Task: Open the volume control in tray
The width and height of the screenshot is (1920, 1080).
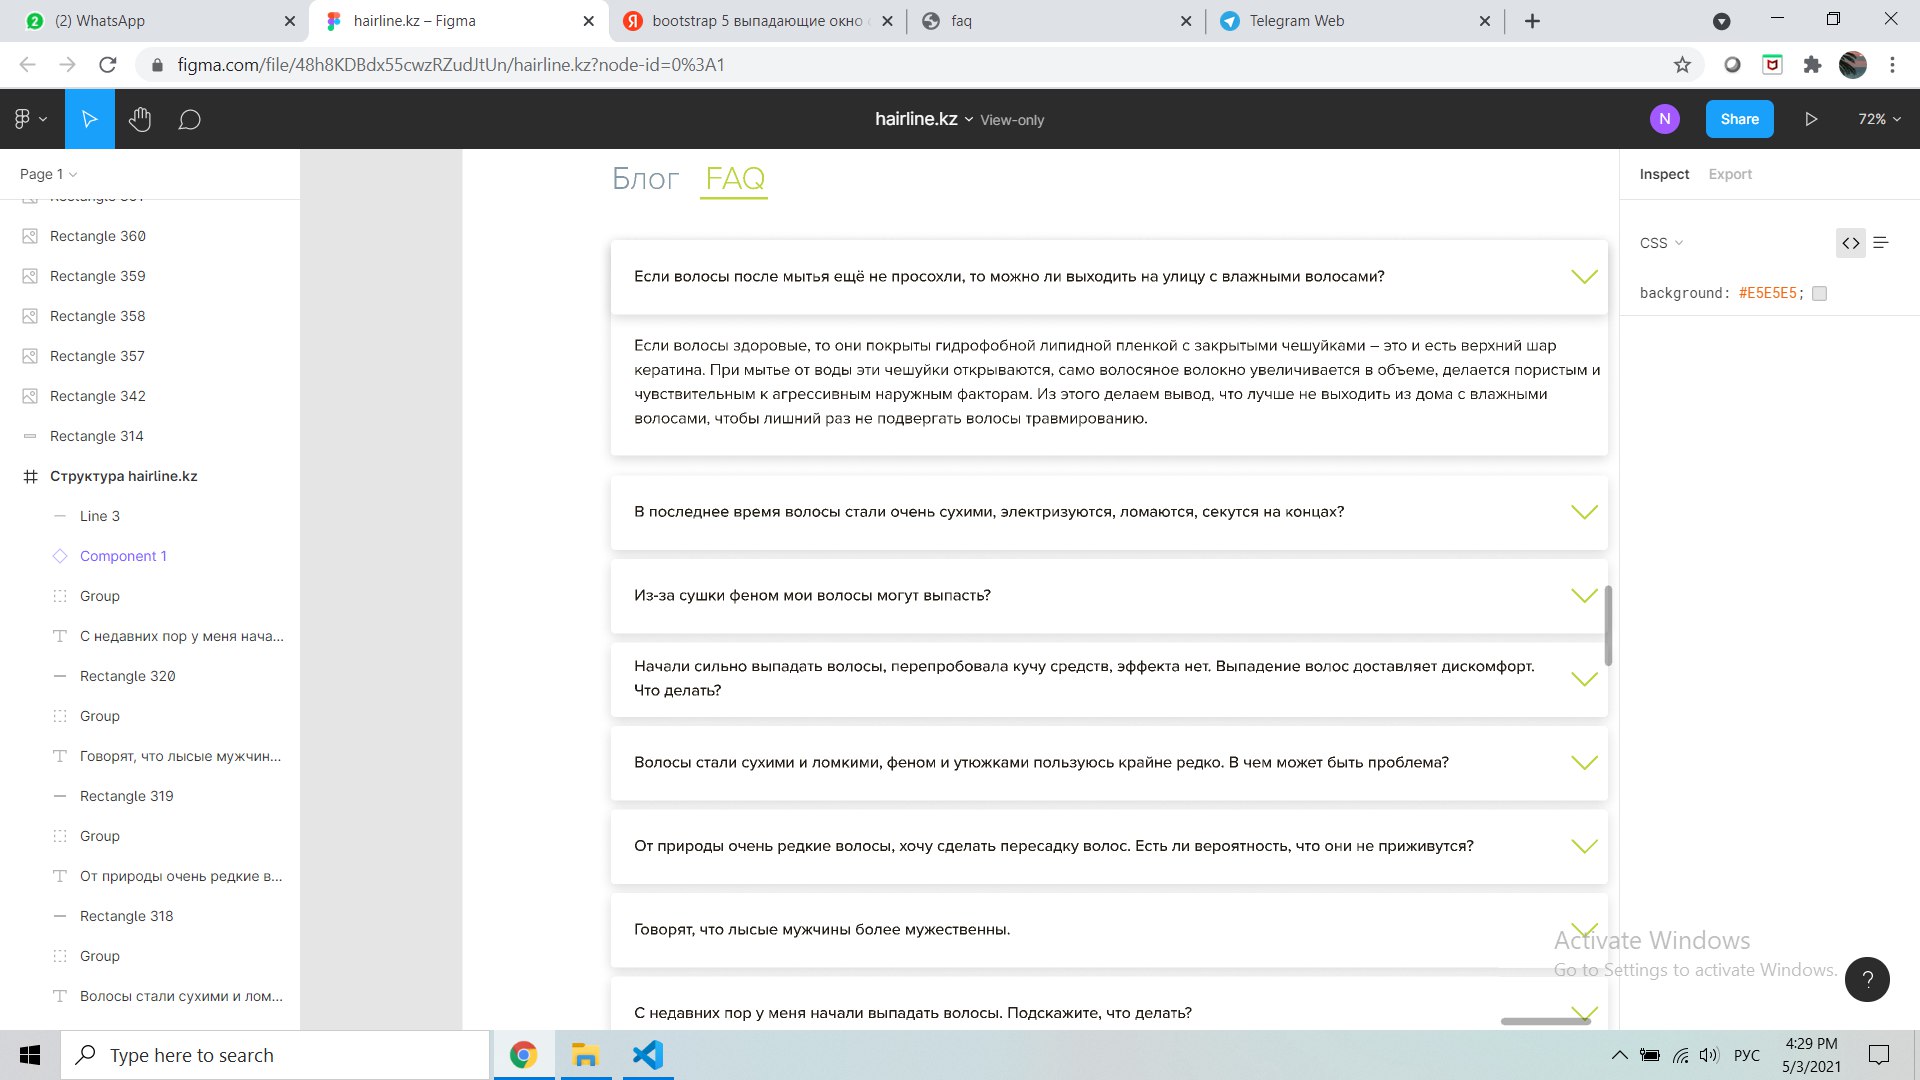Action: point(1709,1055)
